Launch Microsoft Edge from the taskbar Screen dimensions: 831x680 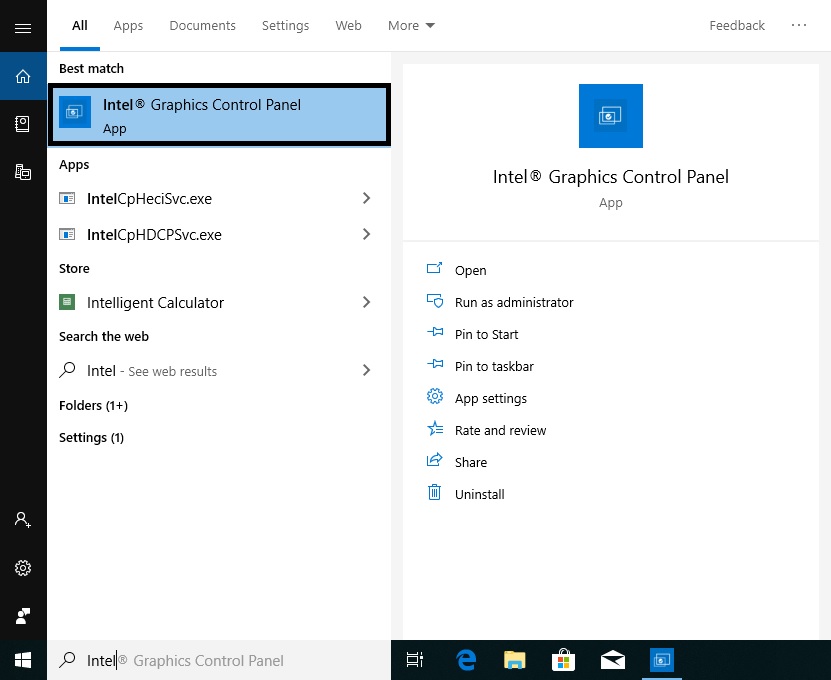click(466, 660)
